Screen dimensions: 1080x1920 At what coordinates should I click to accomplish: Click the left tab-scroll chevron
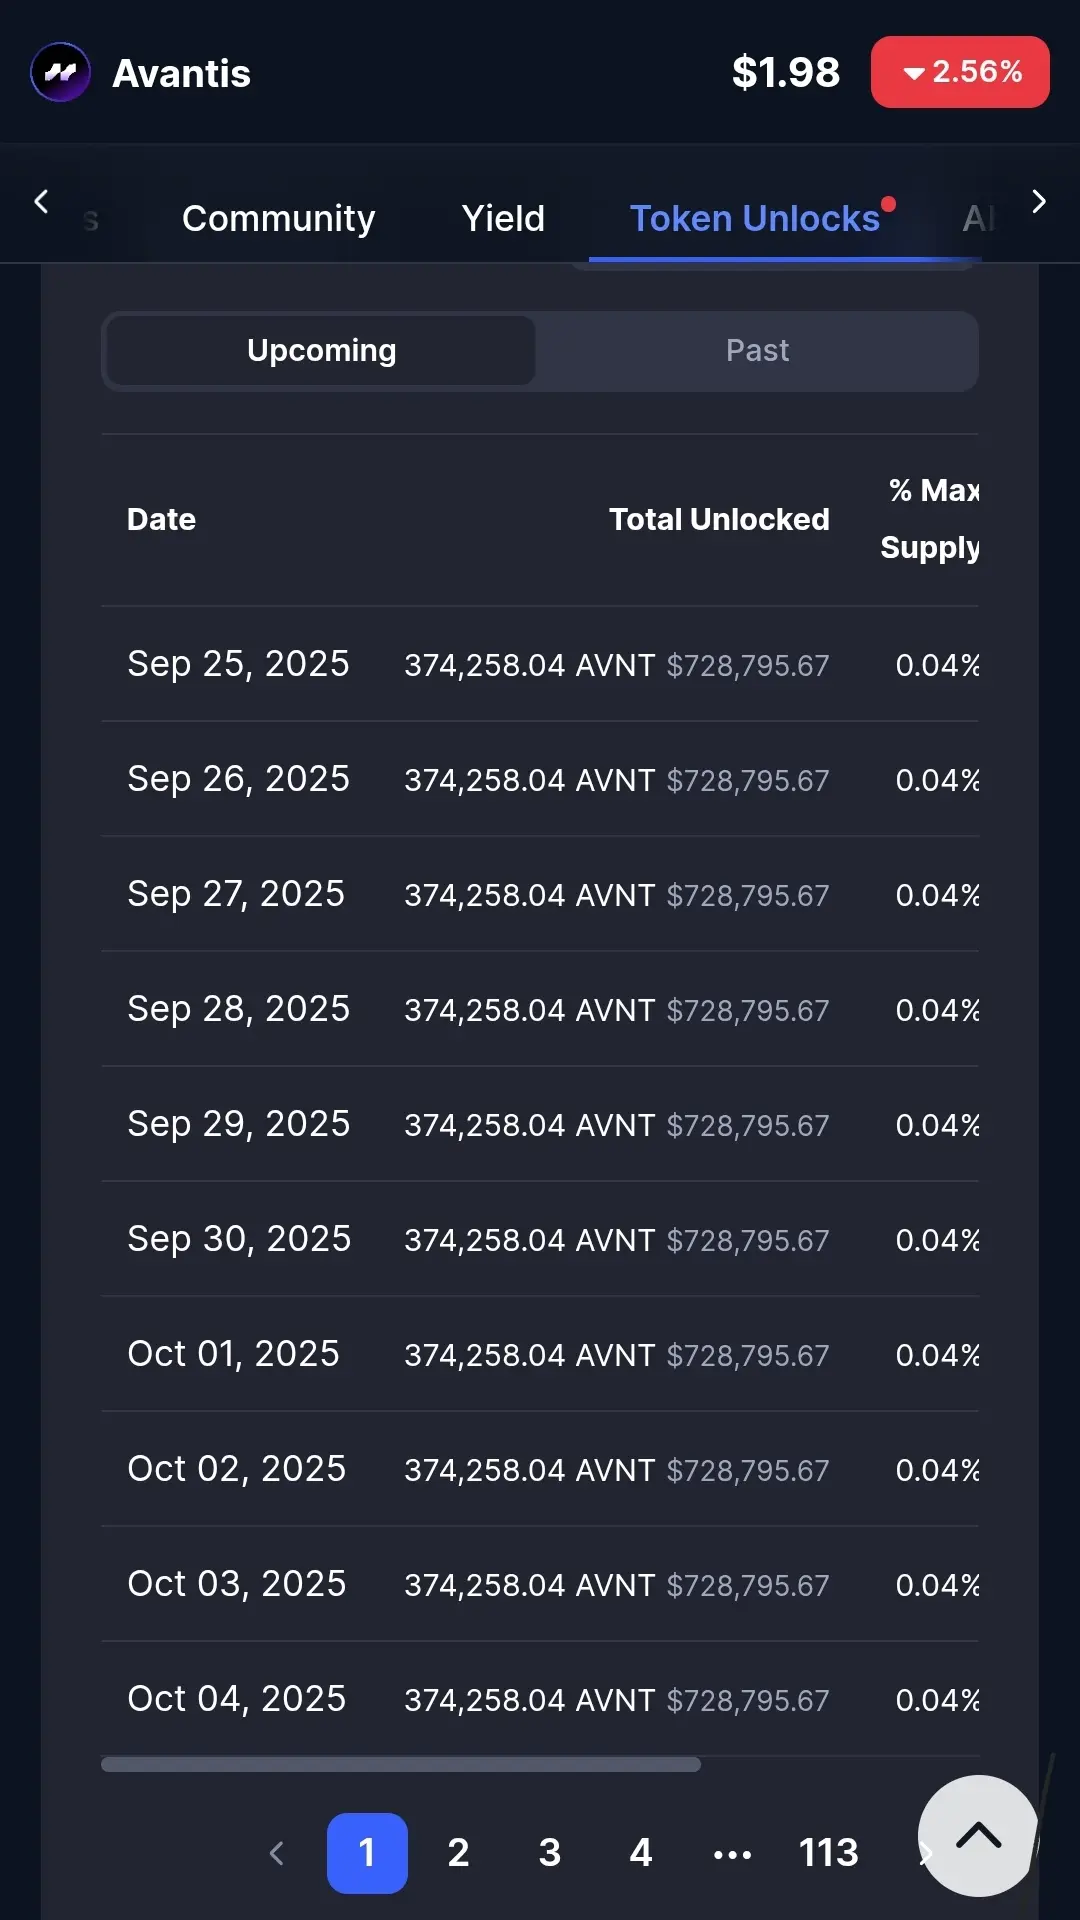pyautogui.click(x=41, y=202)
